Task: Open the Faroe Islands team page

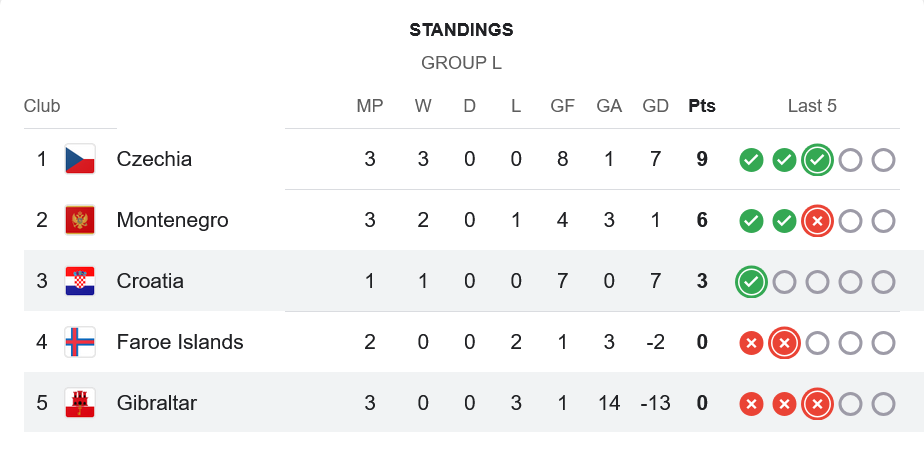Action: click(x=180, y=342)
